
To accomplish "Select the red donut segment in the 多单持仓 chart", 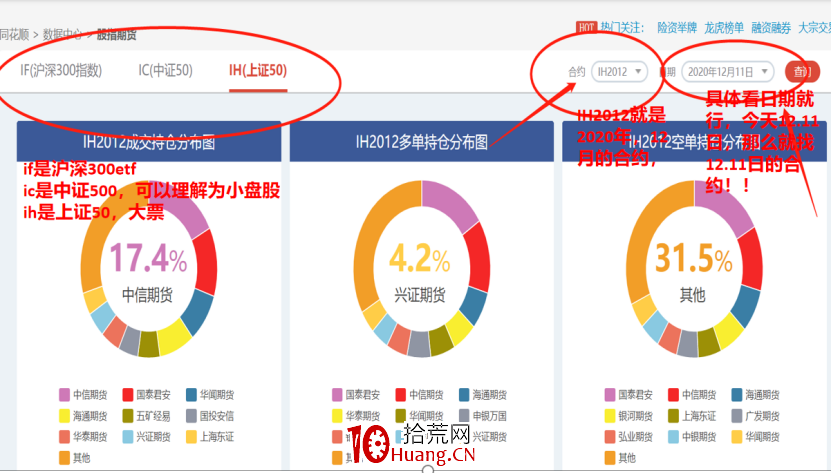I will [477, 258].
